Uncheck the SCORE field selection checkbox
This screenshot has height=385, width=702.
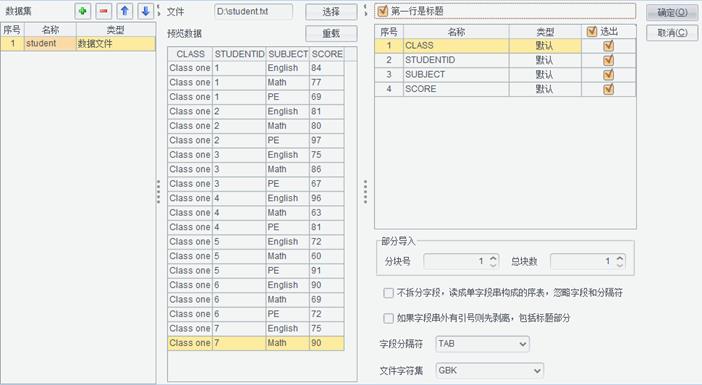click(608, 89)
